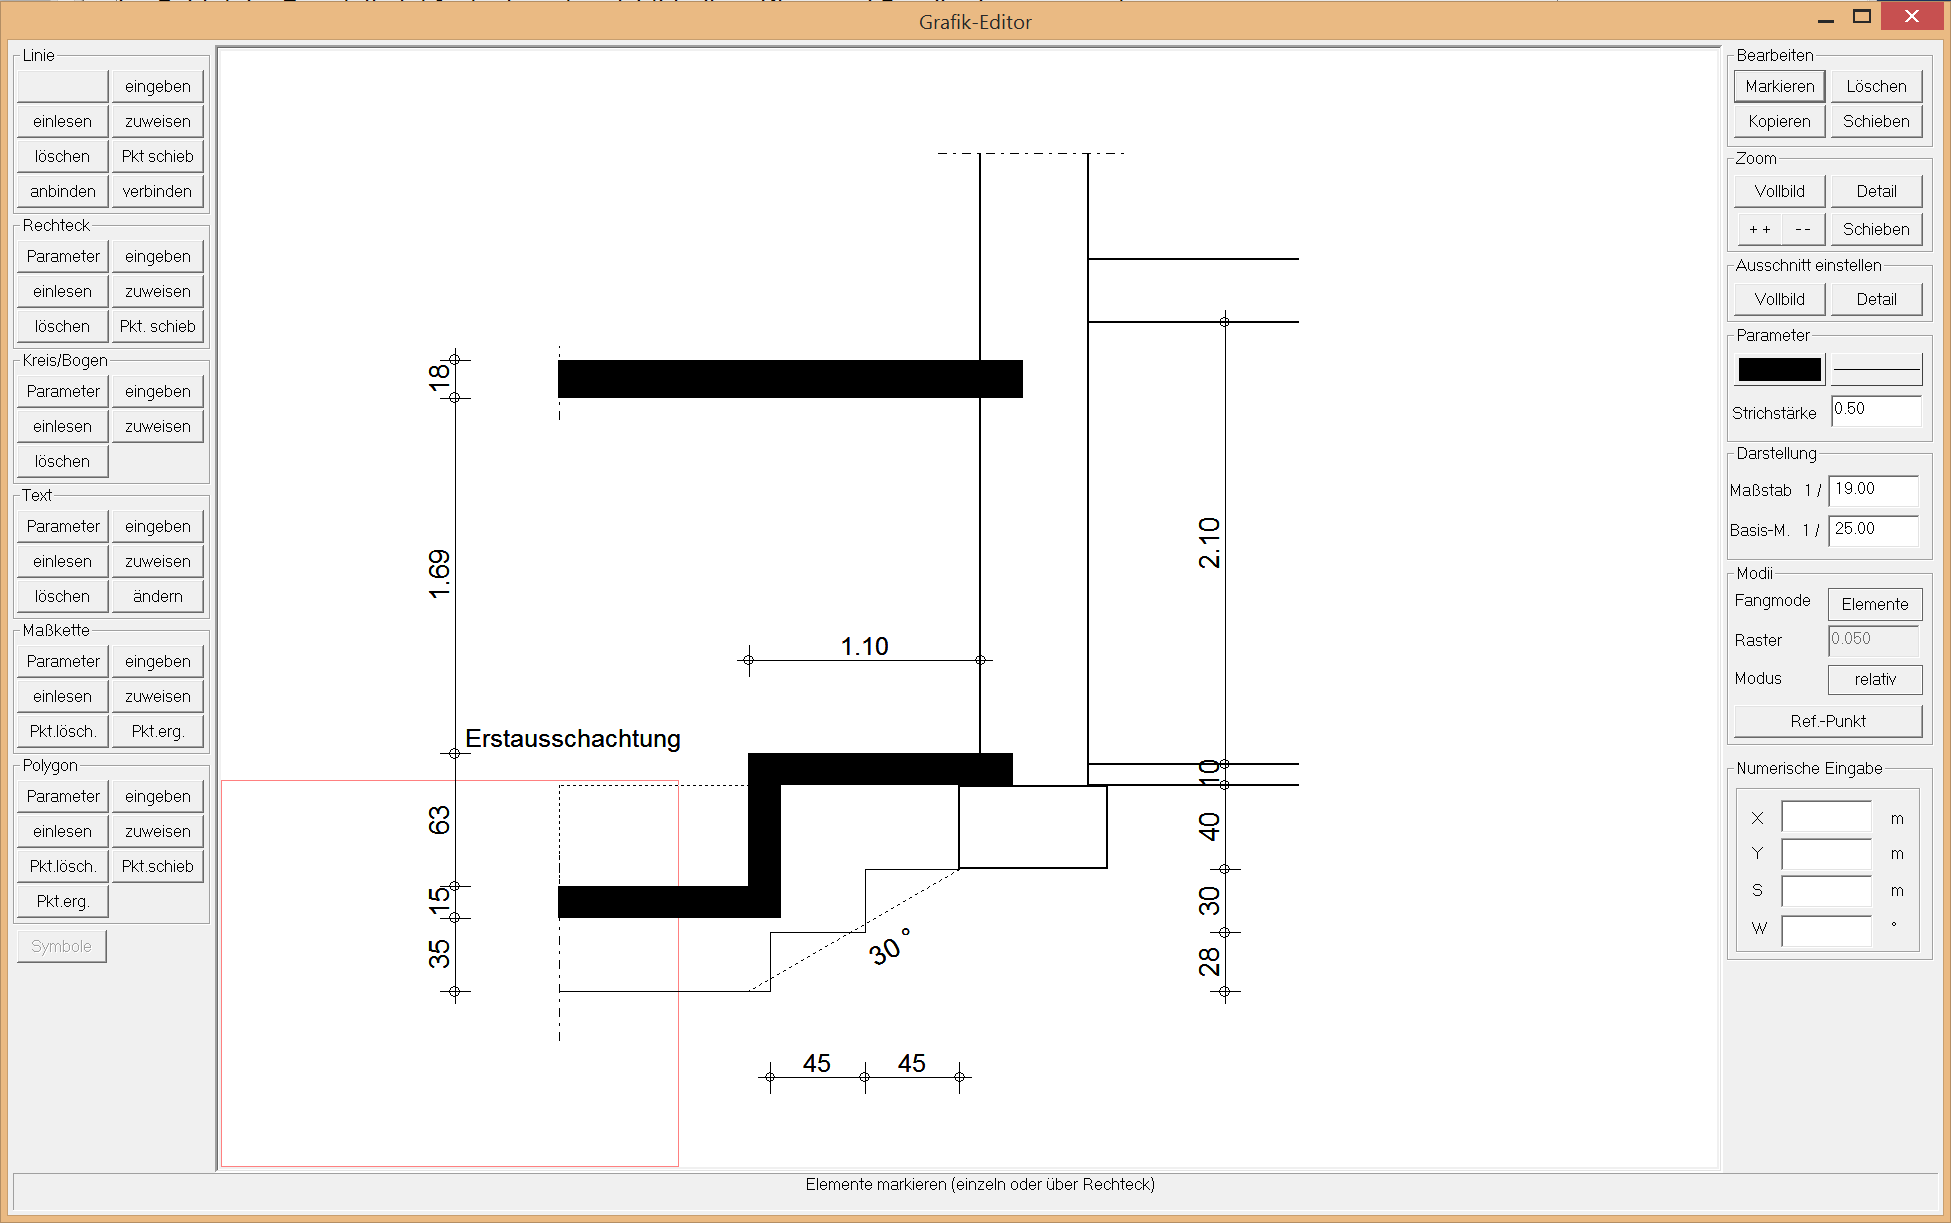Screen dimensions: 1951x1223
Task: Toggle Modus relativ button
Action: [x=1874, y=679]
